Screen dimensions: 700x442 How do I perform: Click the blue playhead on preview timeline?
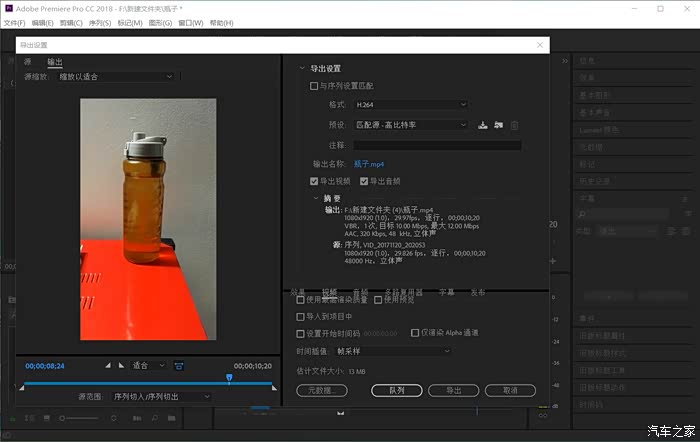coord(229,378)
